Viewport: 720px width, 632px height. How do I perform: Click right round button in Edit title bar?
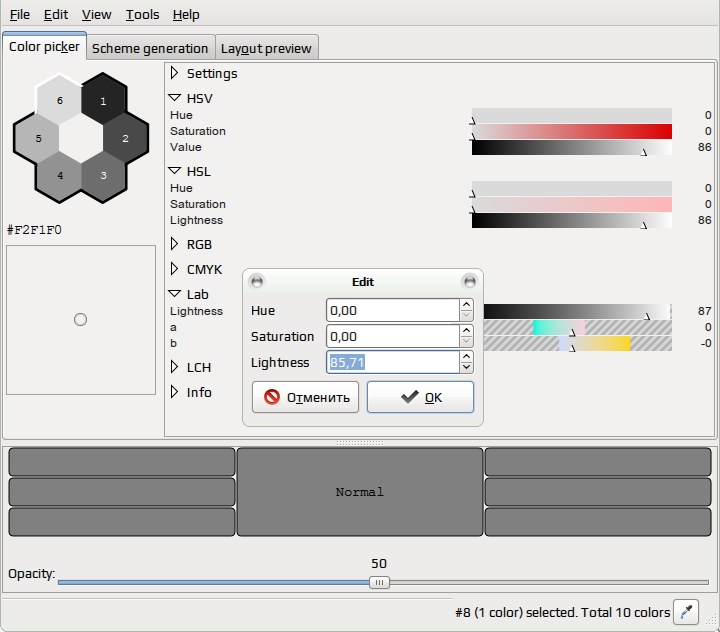(x=470, y=281)
